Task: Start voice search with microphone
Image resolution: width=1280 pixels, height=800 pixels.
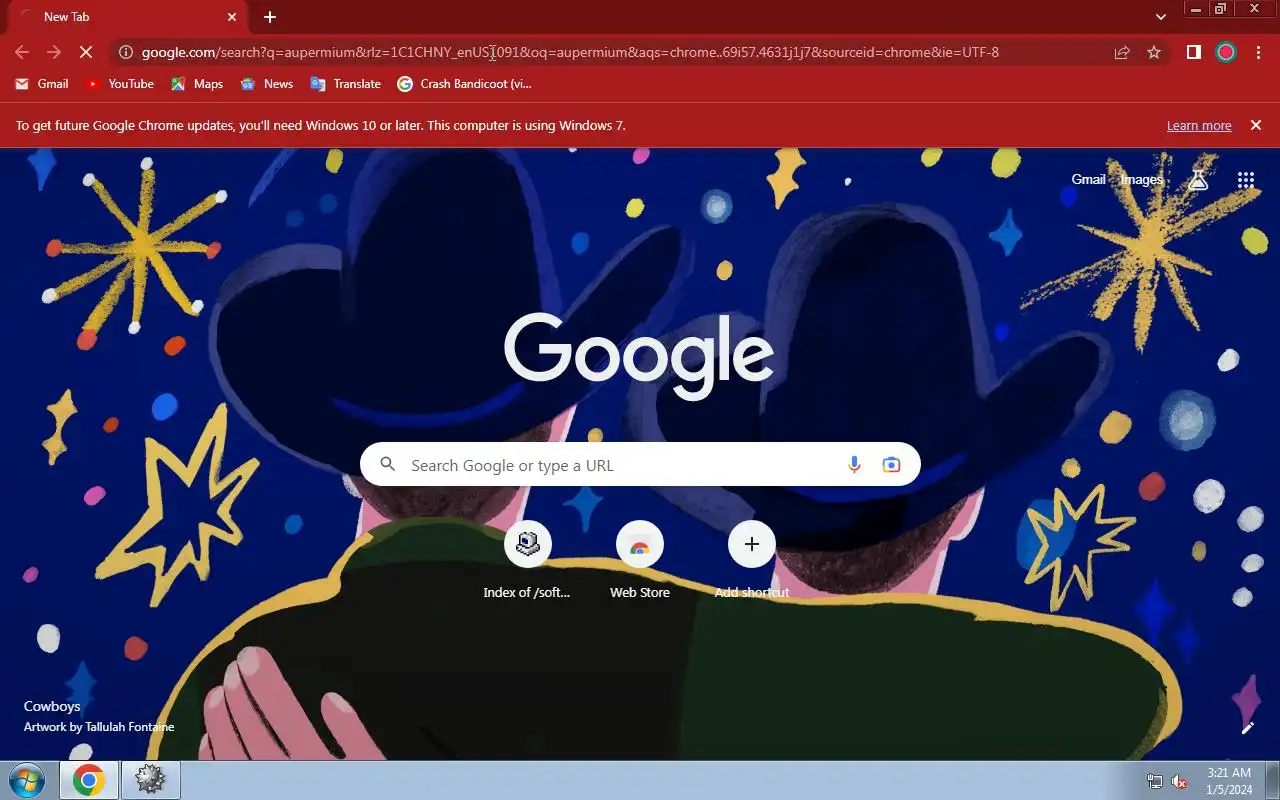Action: click(854, 464)
